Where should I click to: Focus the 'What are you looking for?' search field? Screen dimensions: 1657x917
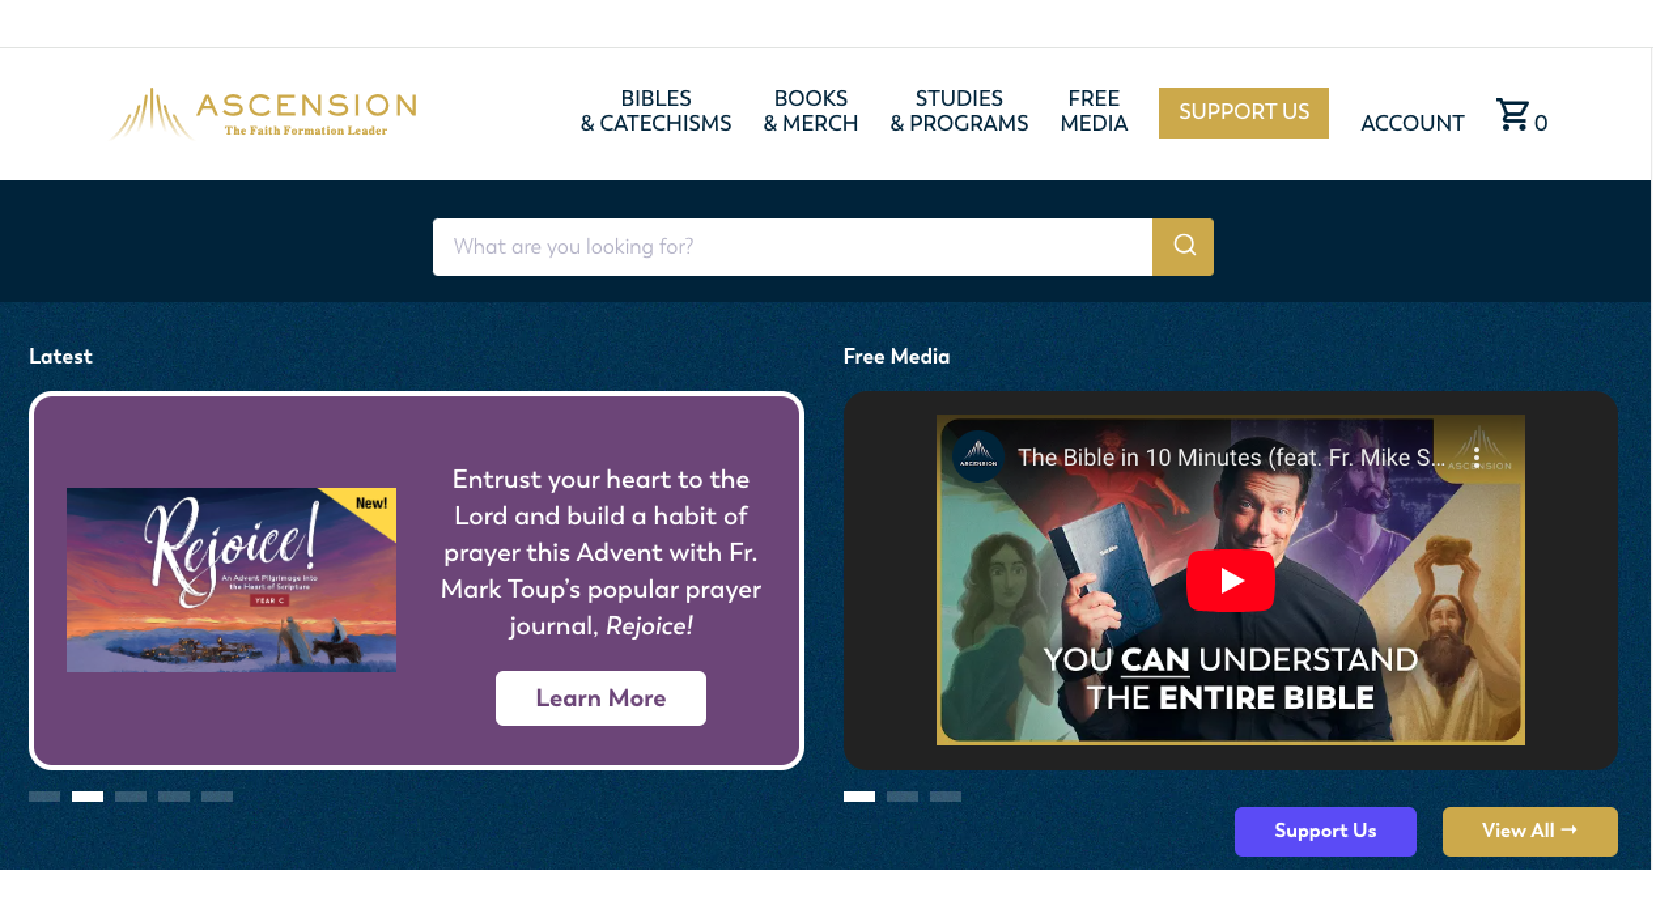(792, 246)
